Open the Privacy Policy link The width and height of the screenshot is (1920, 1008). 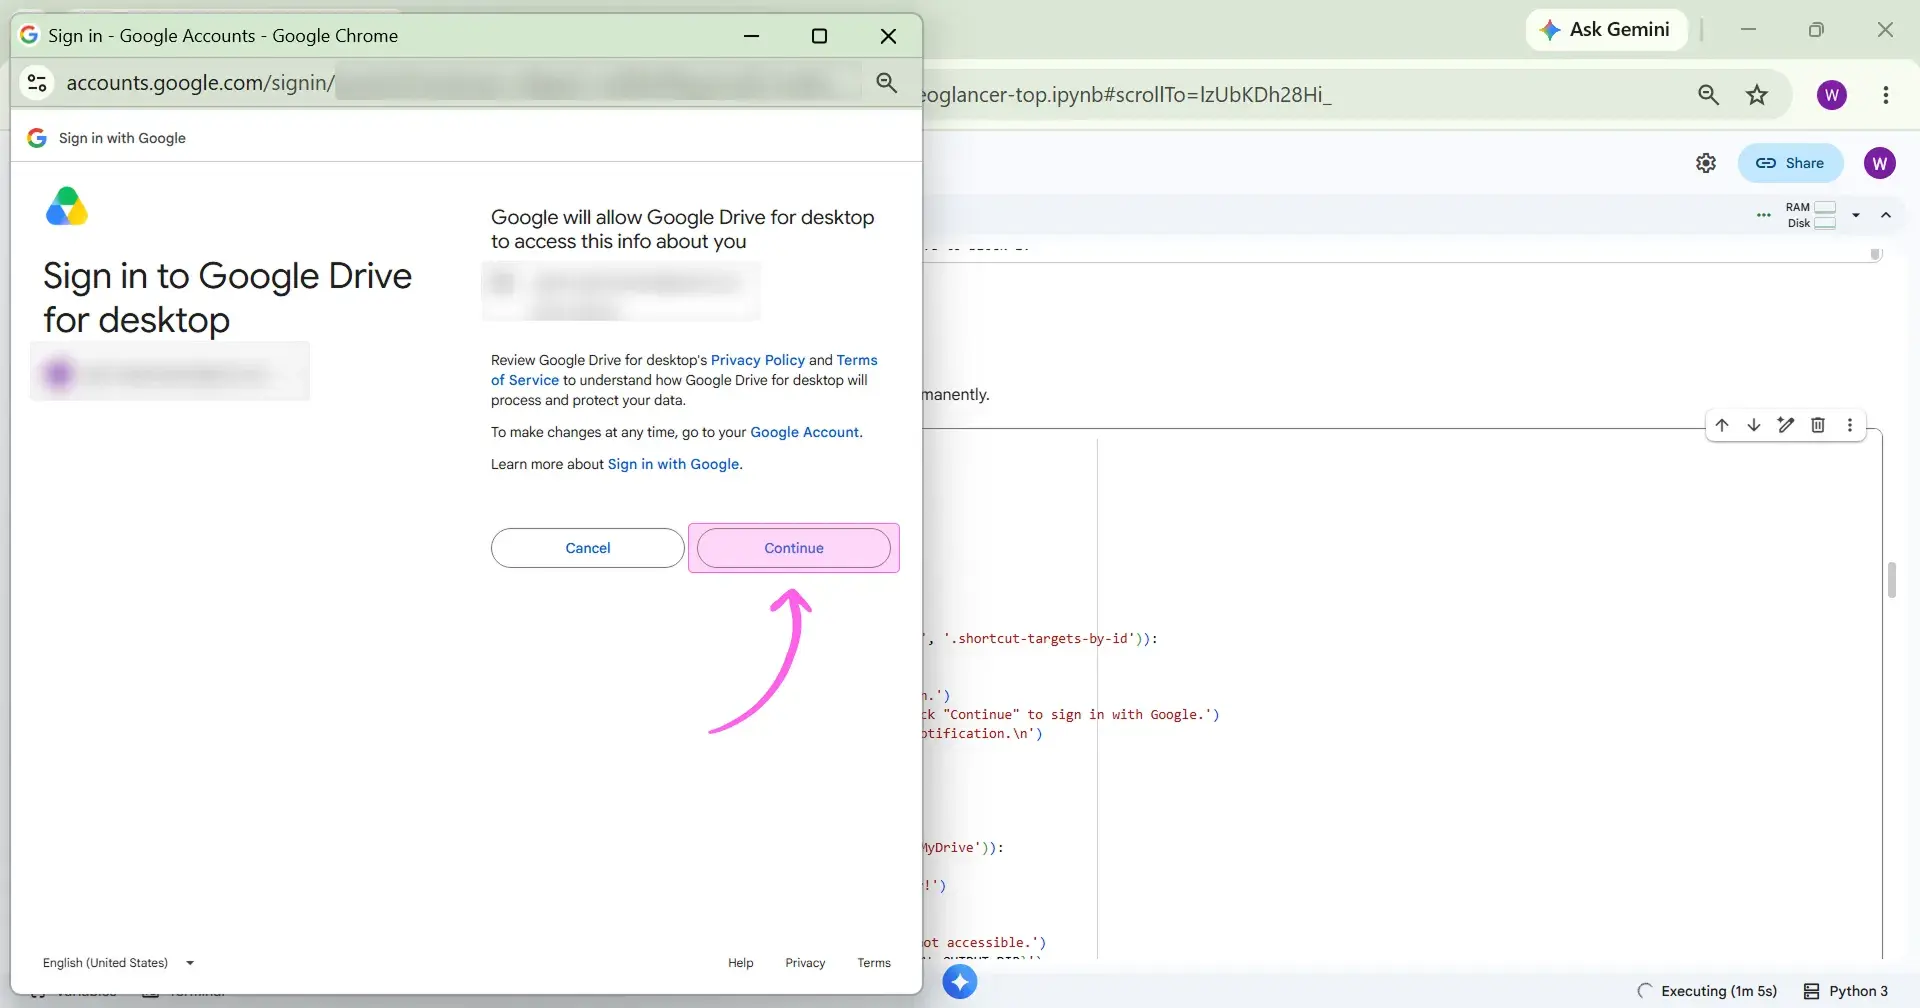758,360
